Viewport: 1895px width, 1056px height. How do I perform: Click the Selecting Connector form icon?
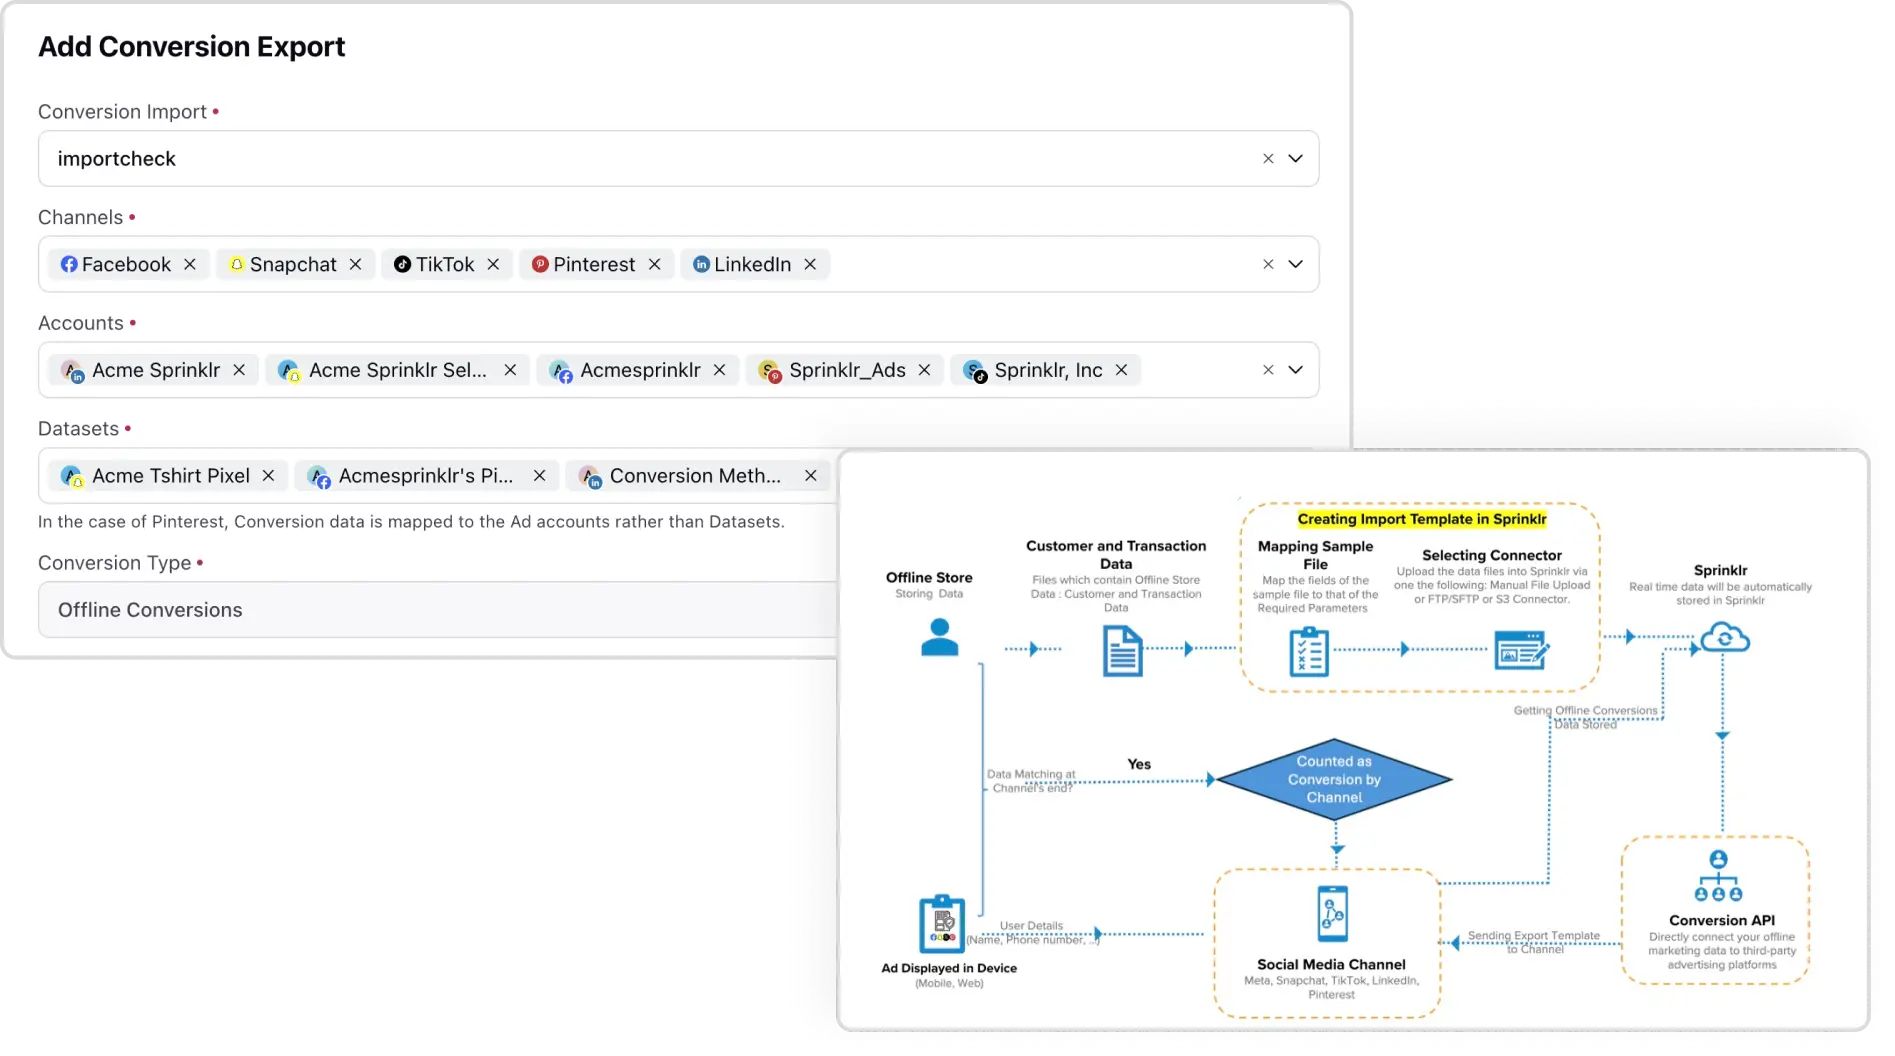pos(1521,650)
